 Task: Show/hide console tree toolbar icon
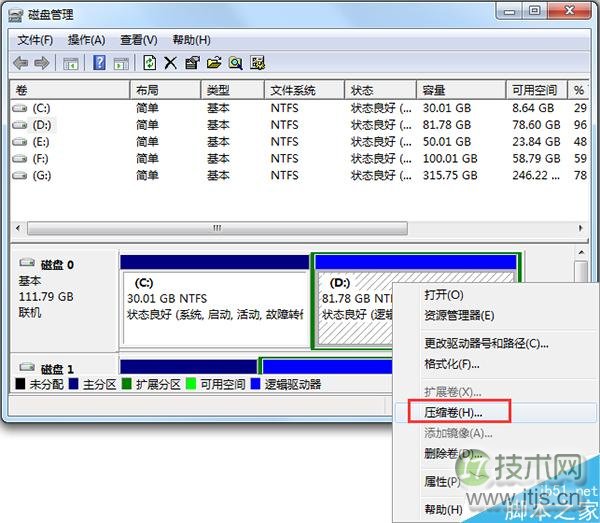[x=70, y=63]
